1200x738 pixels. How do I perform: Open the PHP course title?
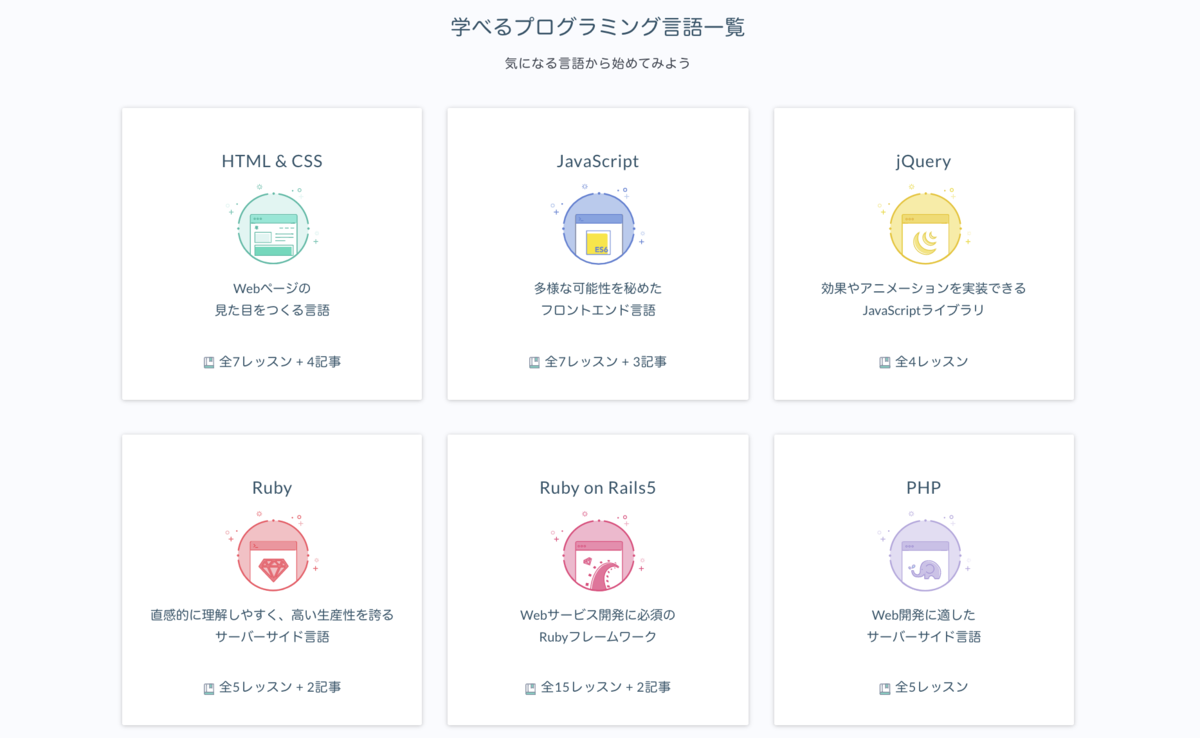(x=924, y=488)
